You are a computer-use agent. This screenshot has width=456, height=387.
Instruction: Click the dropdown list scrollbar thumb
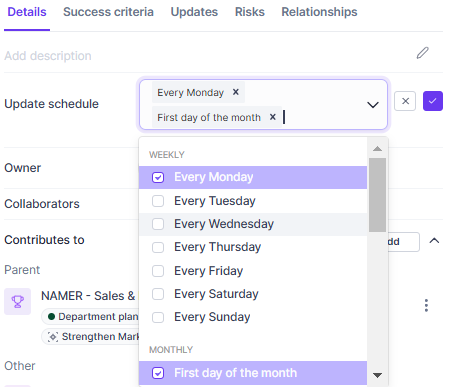pos(377,195)
